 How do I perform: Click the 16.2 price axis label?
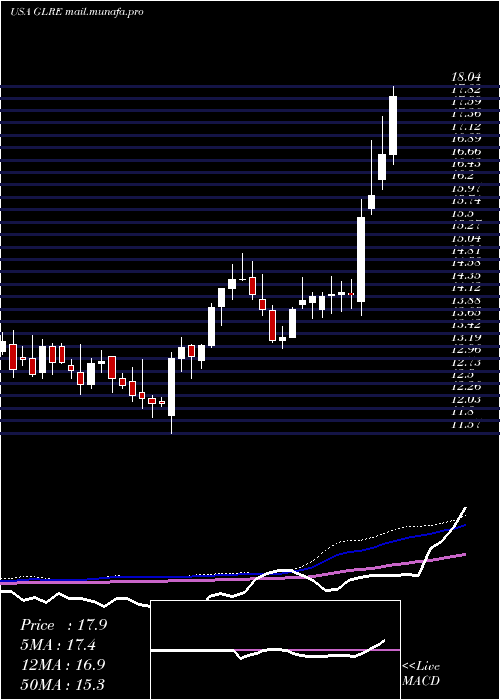click(x=463, y=176)
